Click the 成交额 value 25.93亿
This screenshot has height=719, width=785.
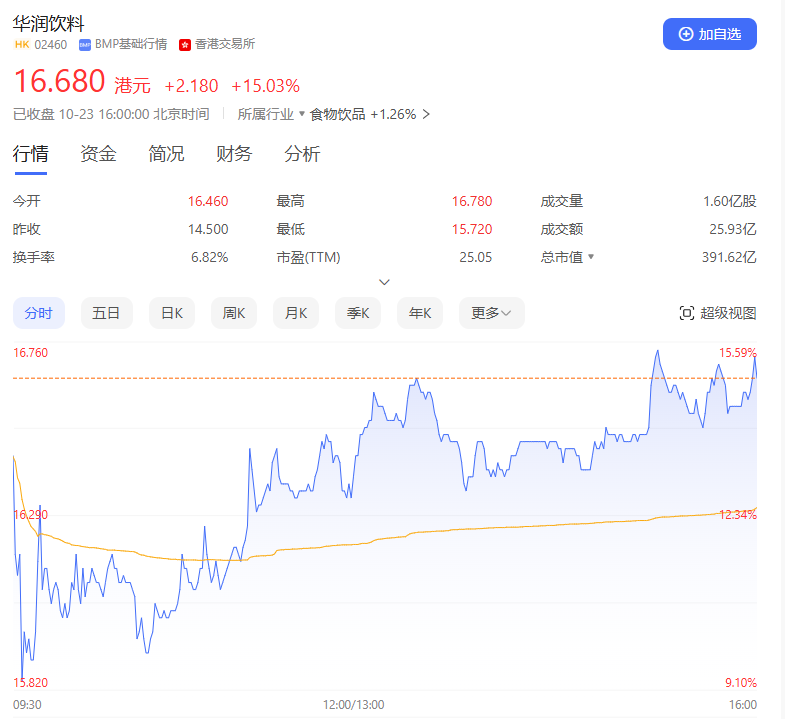click(x=732, y=229)
